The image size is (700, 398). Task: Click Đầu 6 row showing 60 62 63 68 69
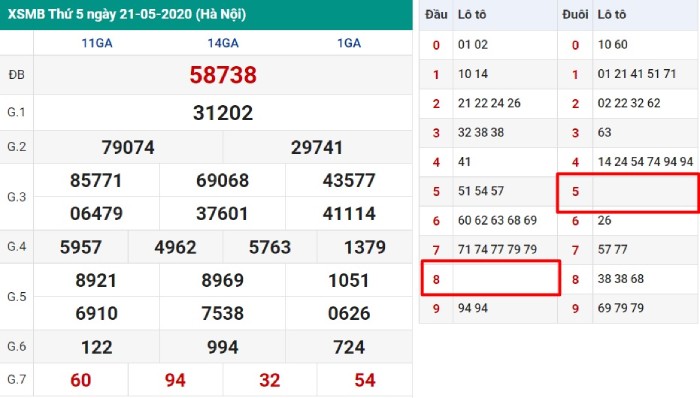(488, 220)
